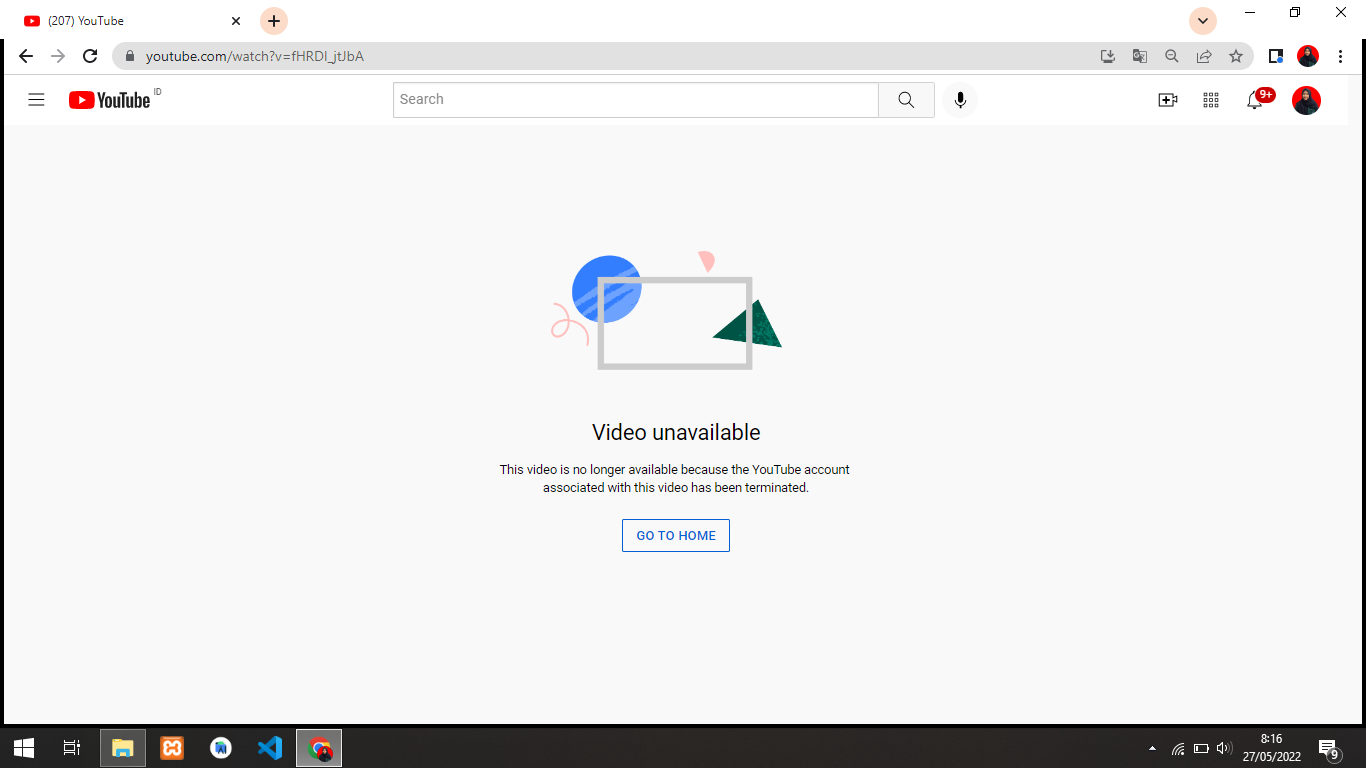
Task: Click the GO TO HOME button
Action: coord(676,536)
